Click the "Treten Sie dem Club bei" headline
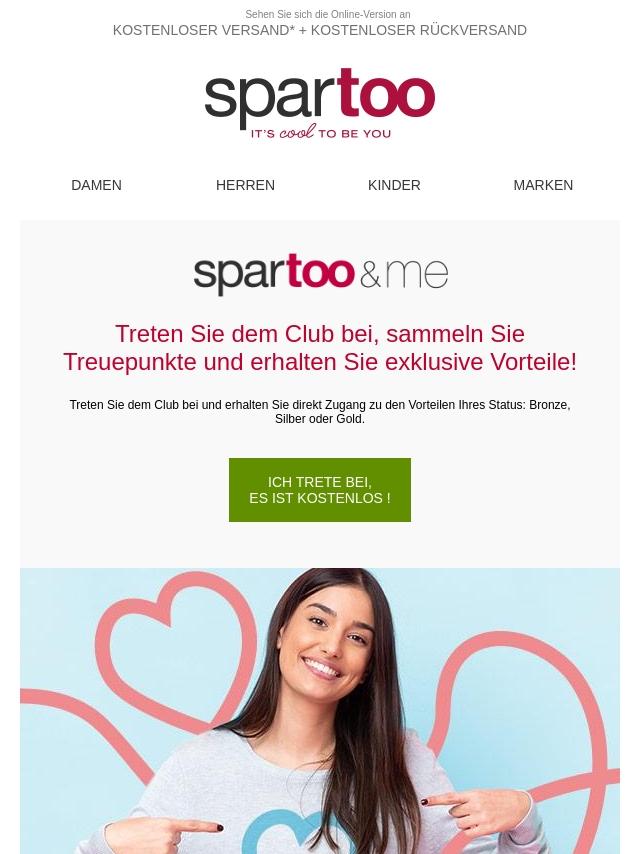This screenshot has width=640, height=854. click(x=320, y=348)
